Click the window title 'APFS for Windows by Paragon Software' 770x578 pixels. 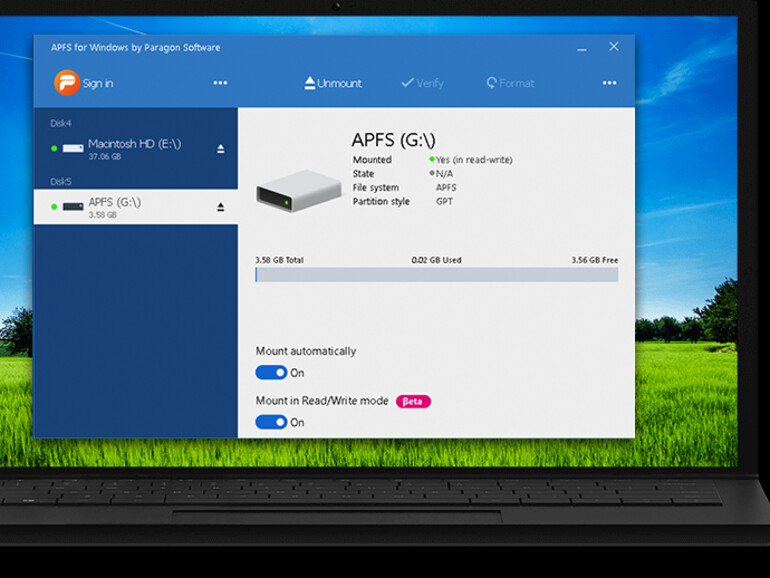coord(136,48)
